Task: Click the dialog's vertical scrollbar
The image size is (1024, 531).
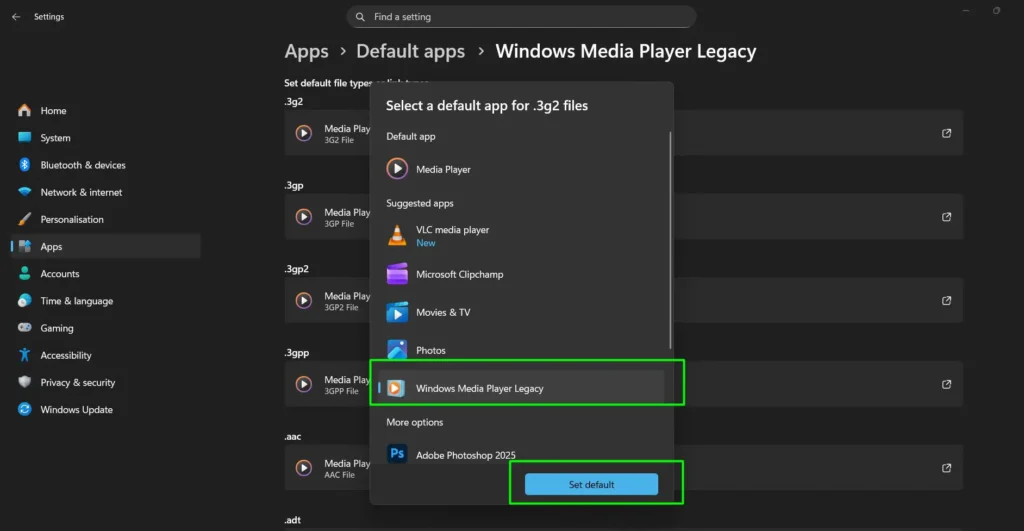Action: coord(670,240)
